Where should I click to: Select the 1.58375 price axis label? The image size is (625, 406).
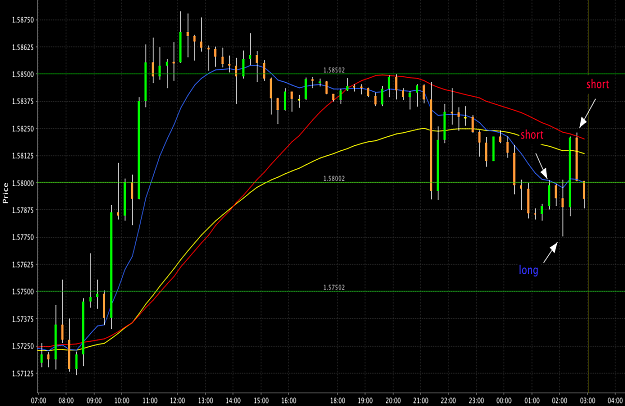23,101
